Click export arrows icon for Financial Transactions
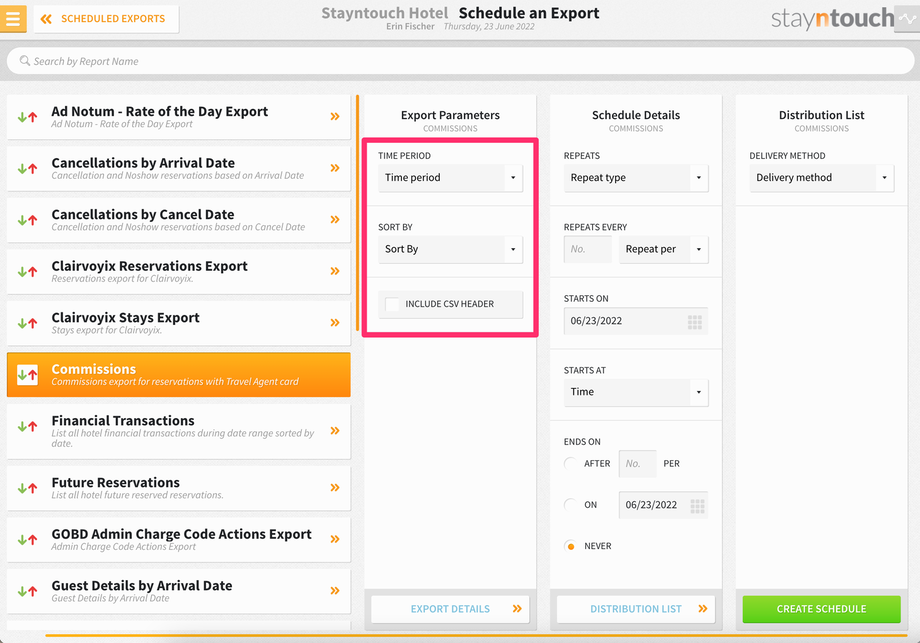 point(28,427)
